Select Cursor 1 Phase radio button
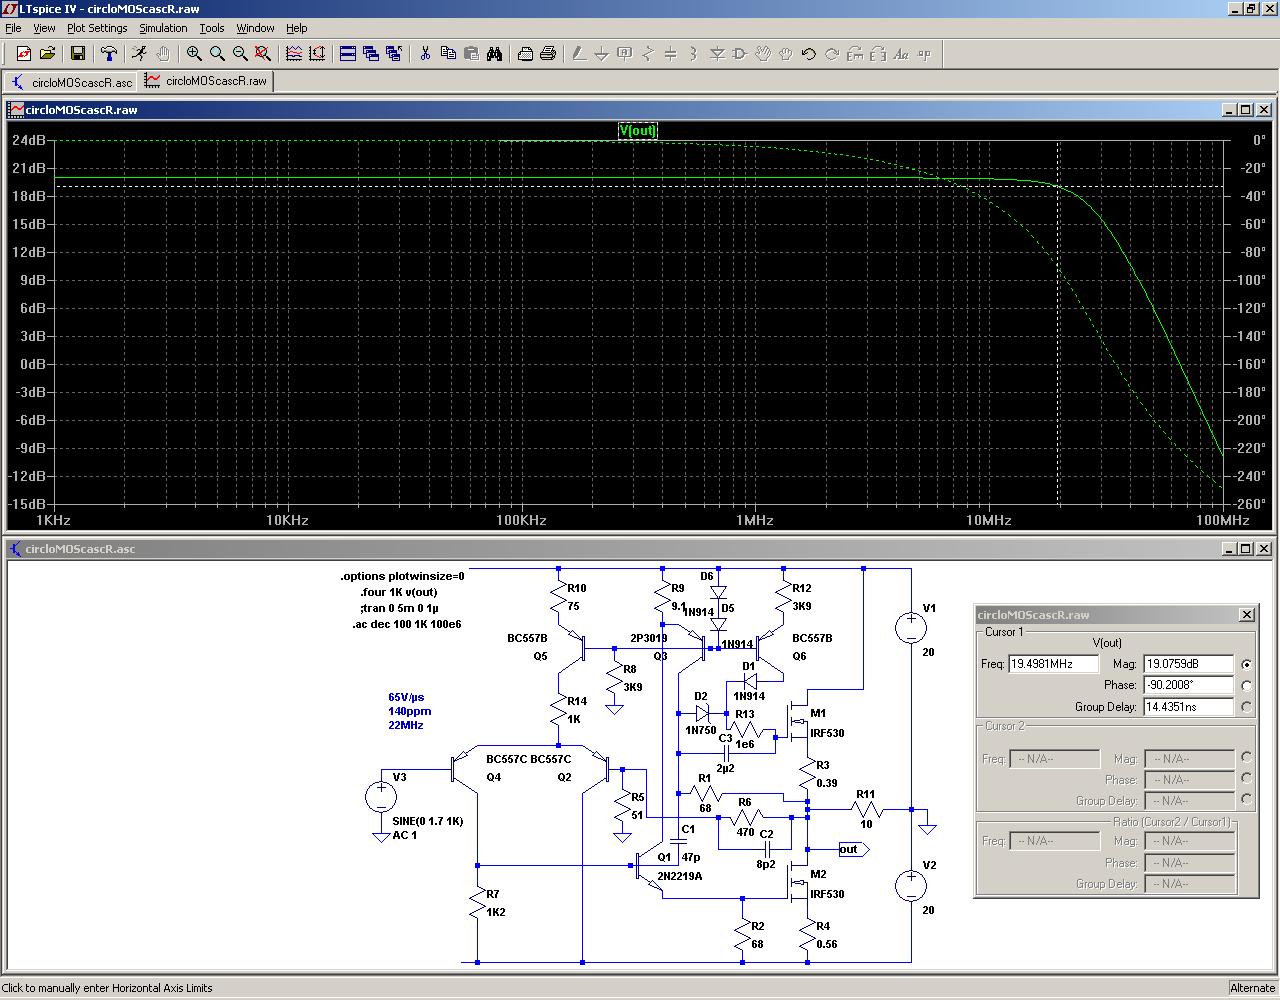The height and width of the screenshot is (1000, 1280). point(1246,686)
